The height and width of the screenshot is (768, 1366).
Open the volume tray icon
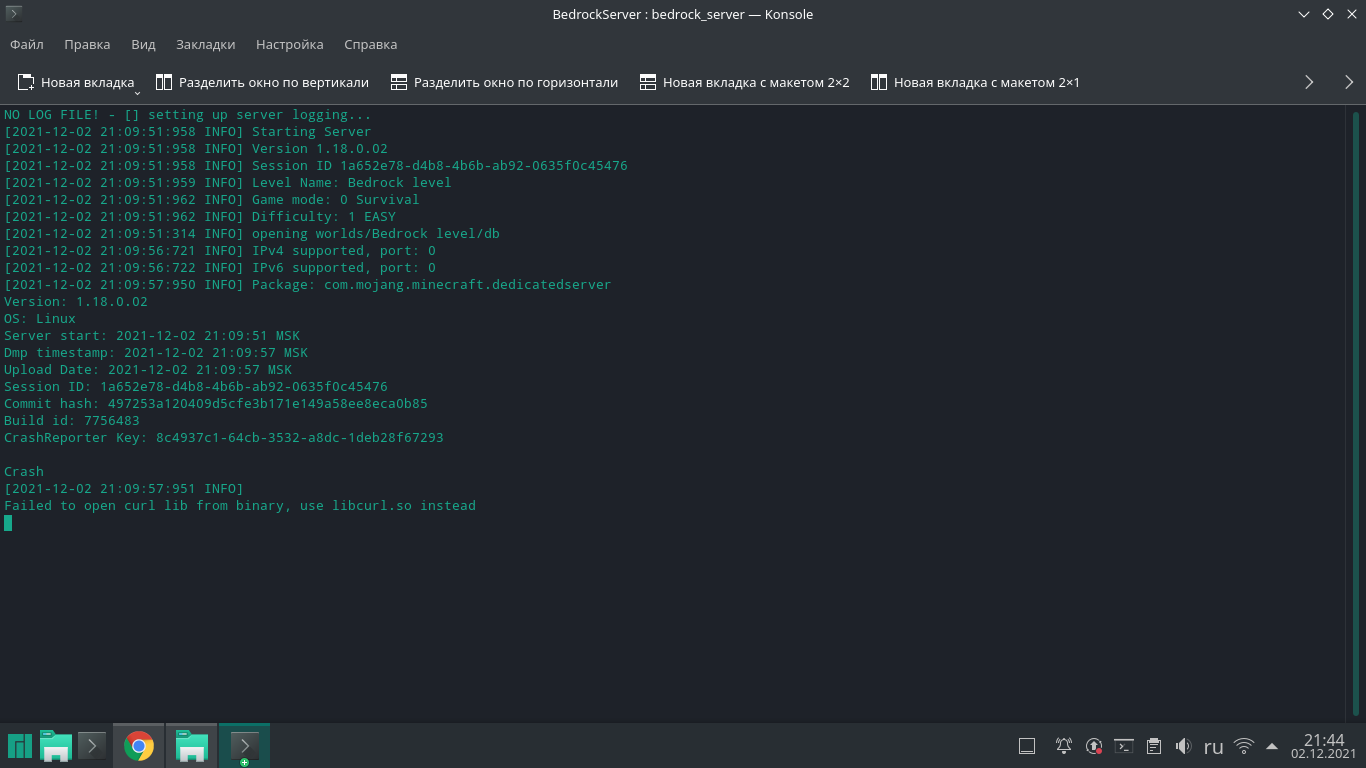point(1184,746)
